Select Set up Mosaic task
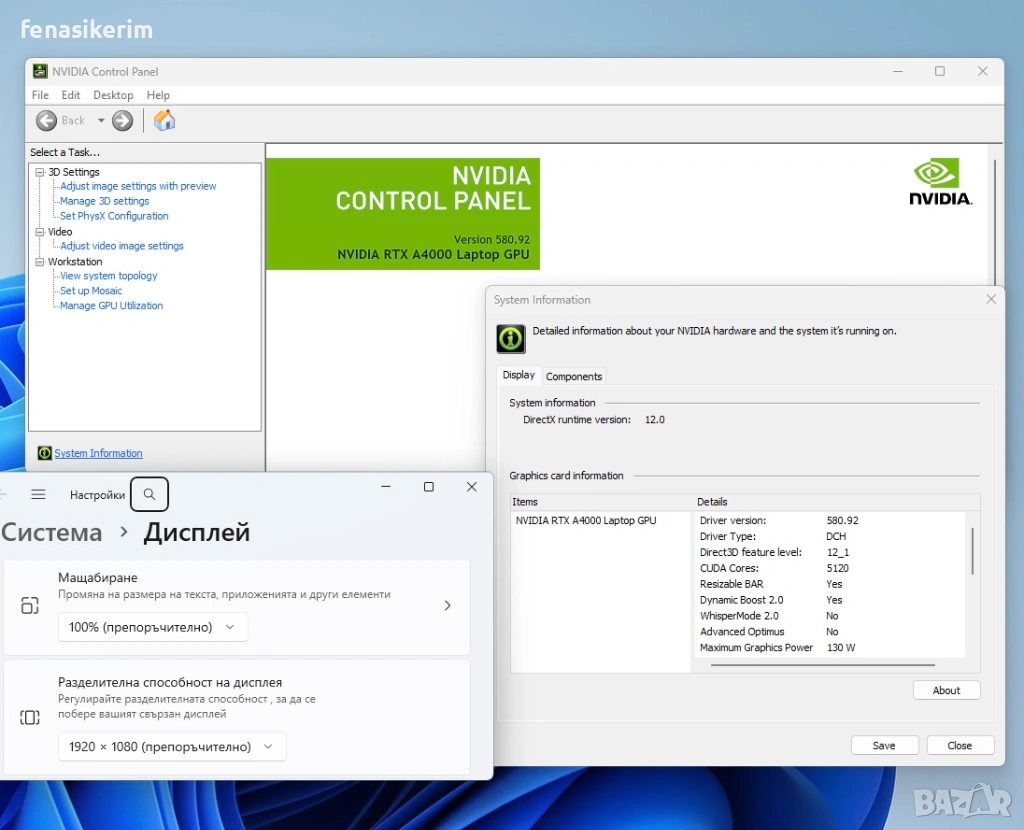This screenshot has width=1024, height=830. point(91,291)
